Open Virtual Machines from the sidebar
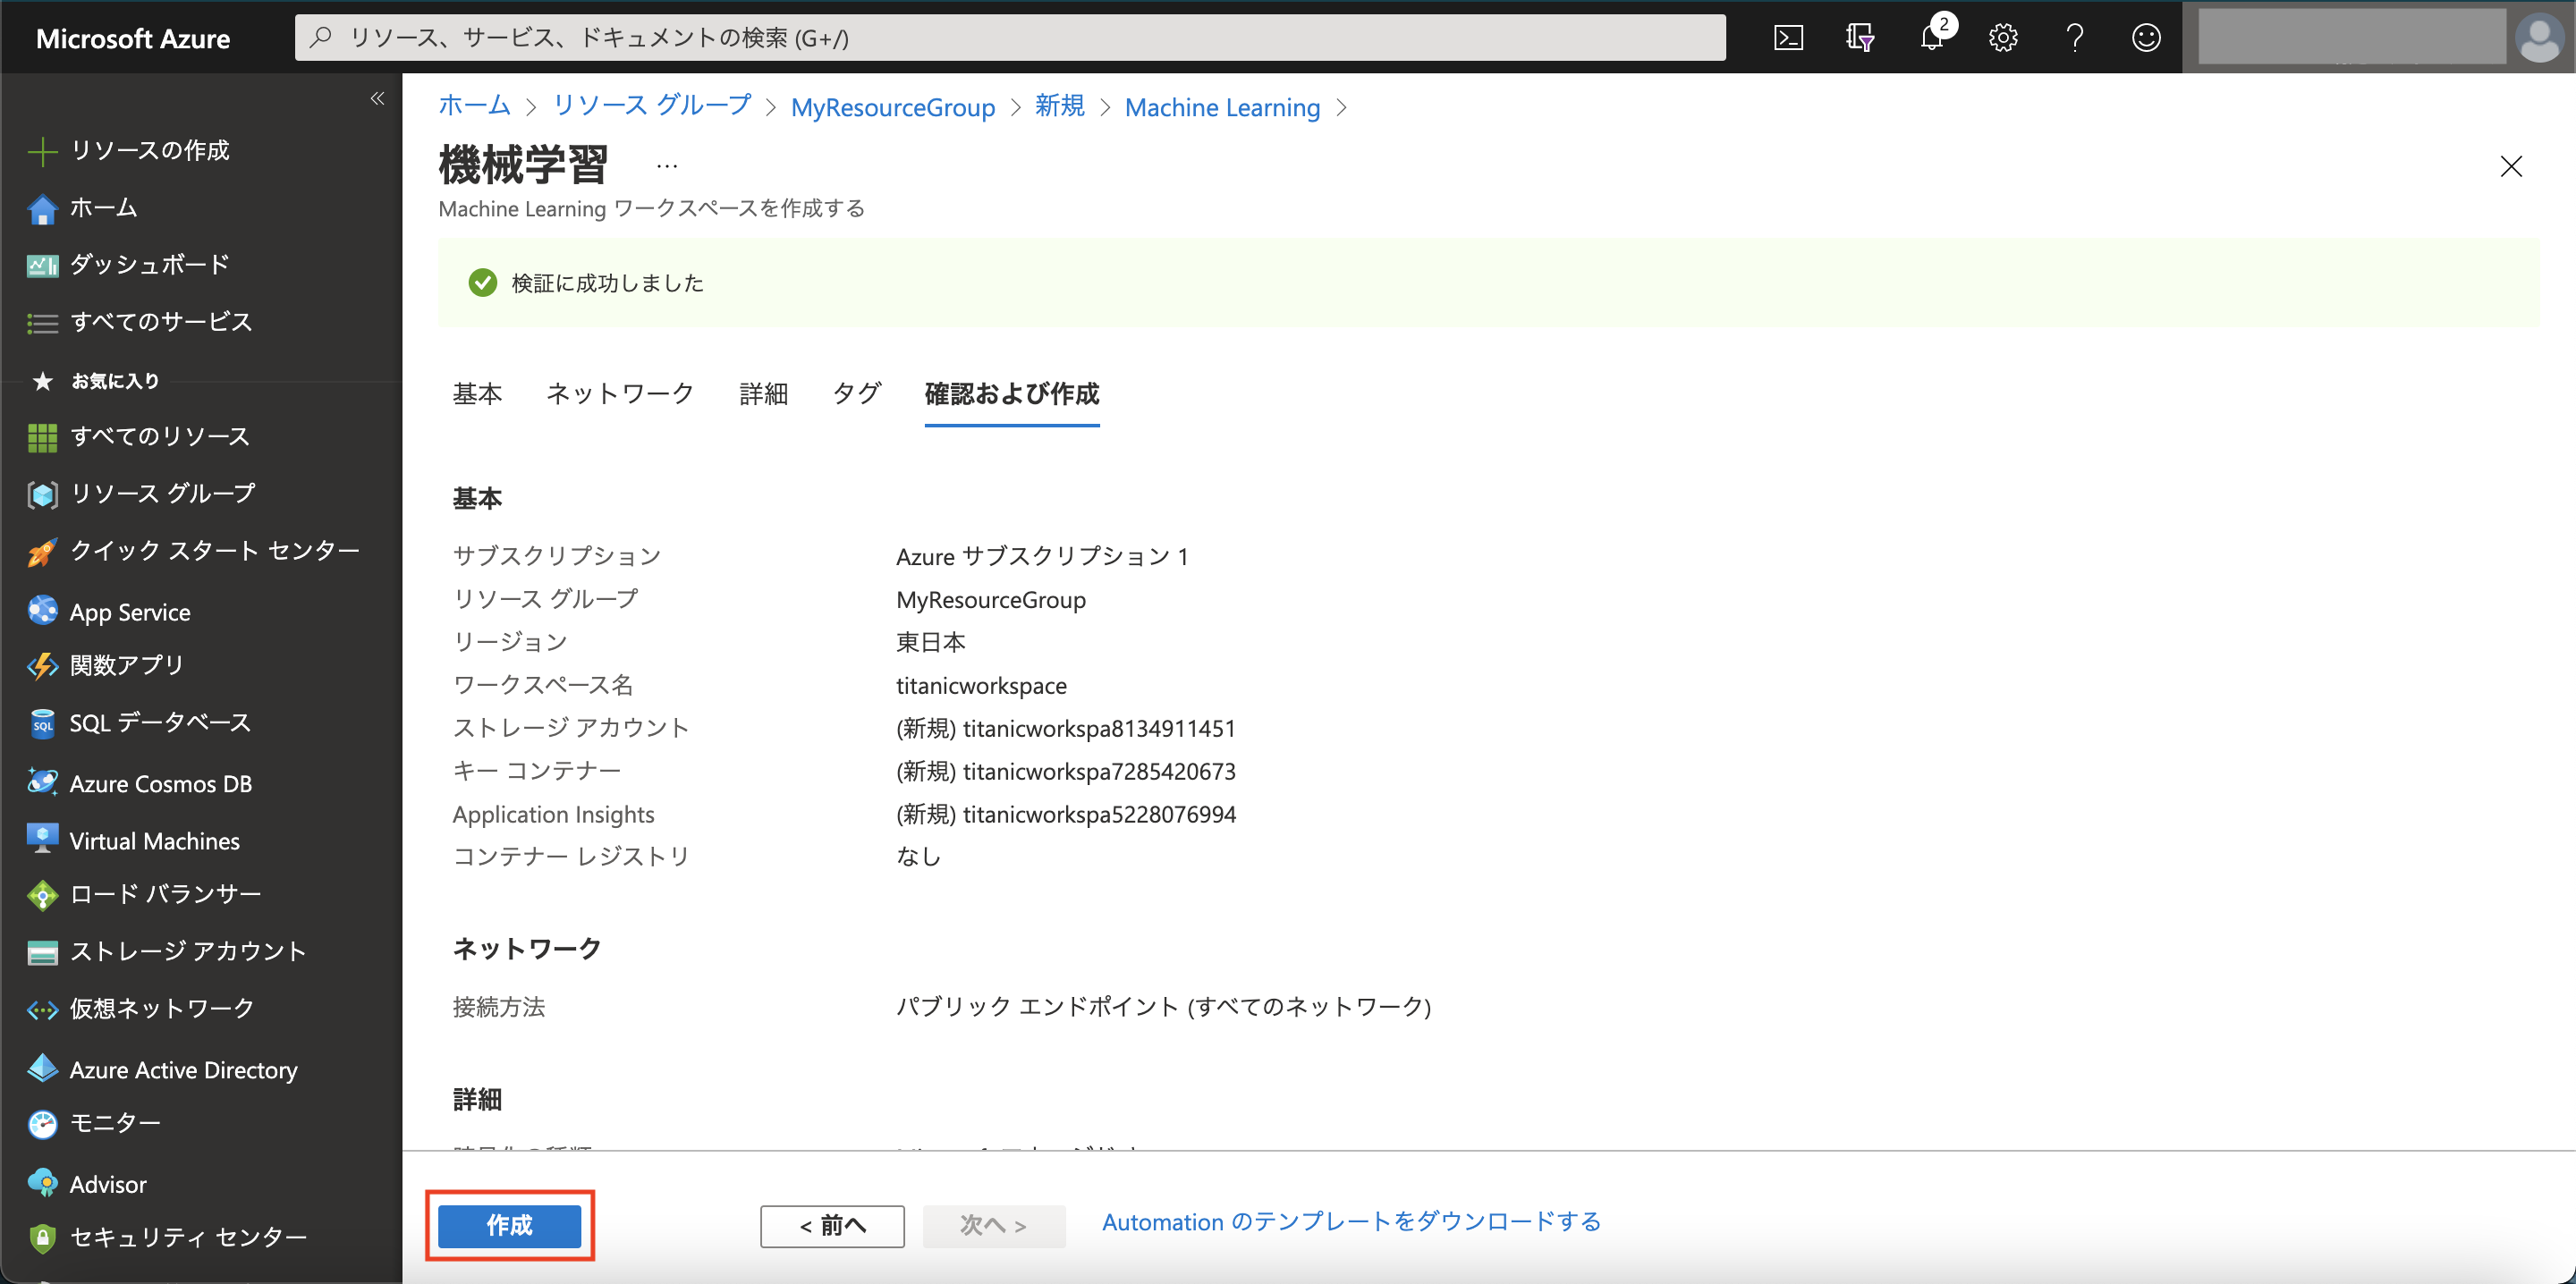The image size is (2576, 1284). (154, 840)
